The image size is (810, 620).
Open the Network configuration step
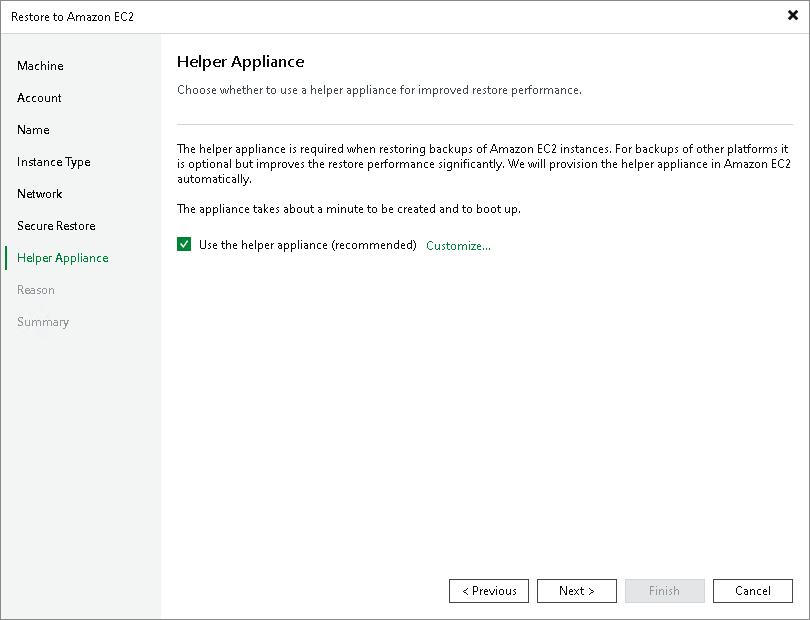click(40, 193)
